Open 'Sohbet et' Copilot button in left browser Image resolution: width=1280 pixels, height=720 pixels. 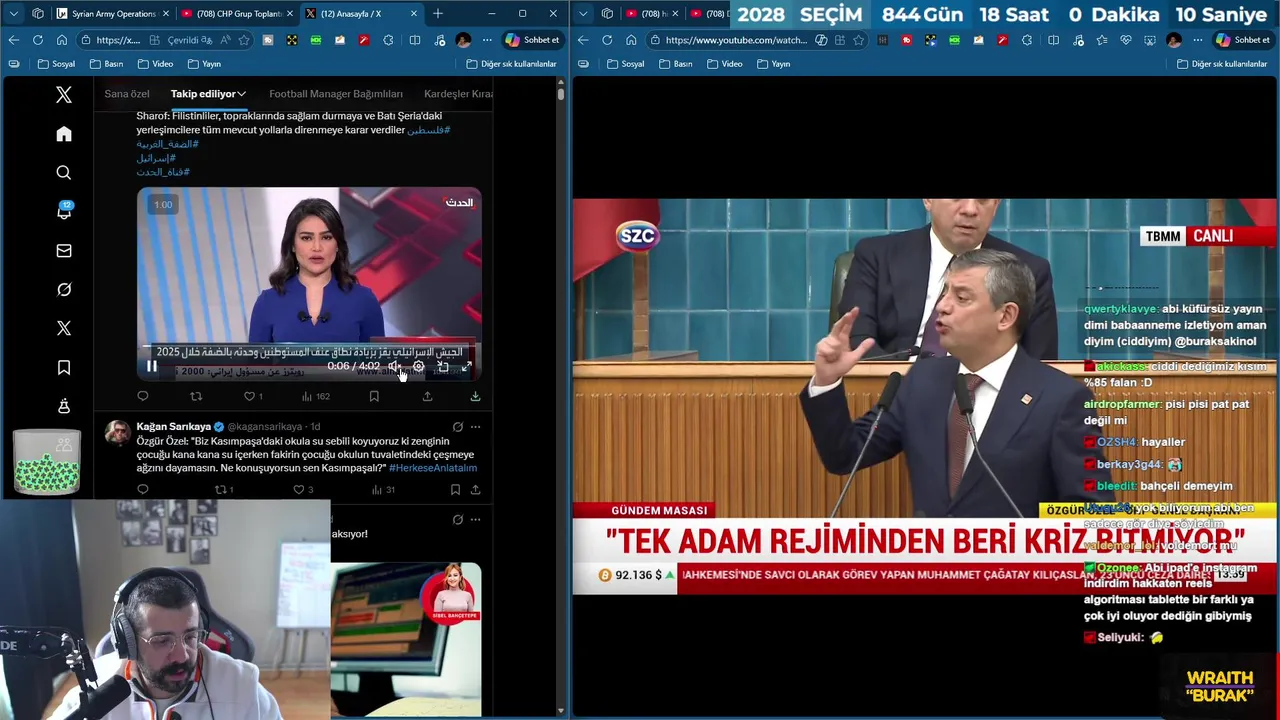pyautogui.click(x=533, y=40)
